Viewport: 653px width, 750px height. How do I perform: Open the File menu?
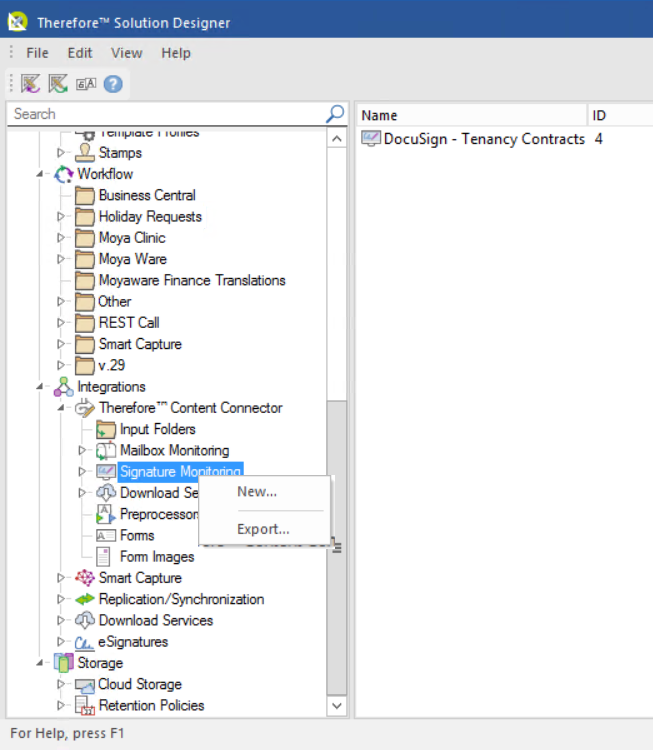[37, 53]
